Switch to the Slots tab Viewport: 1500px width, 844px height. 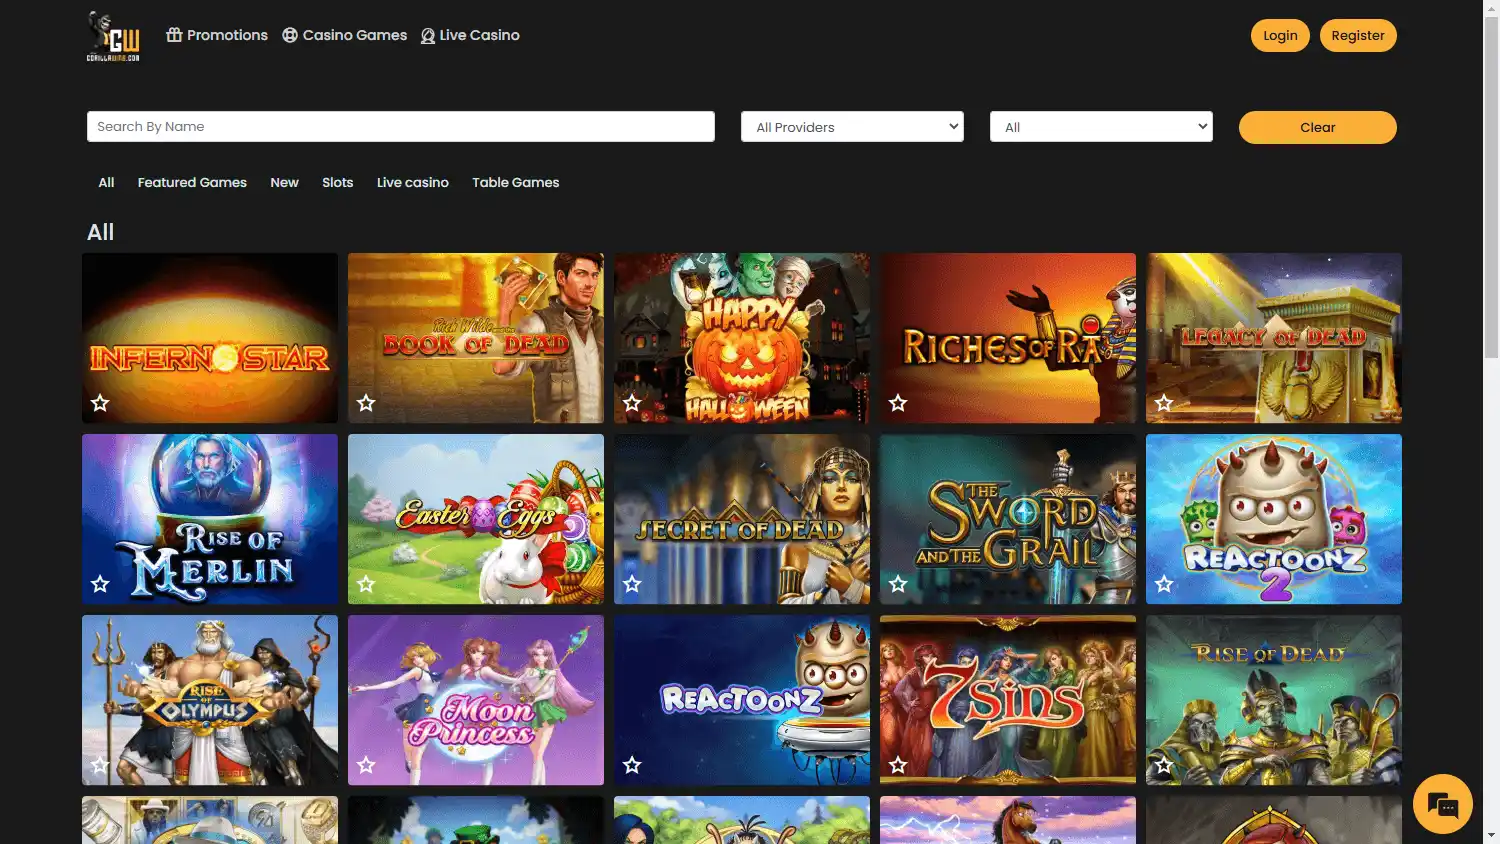pyautogui.click(x=338, y=182)
